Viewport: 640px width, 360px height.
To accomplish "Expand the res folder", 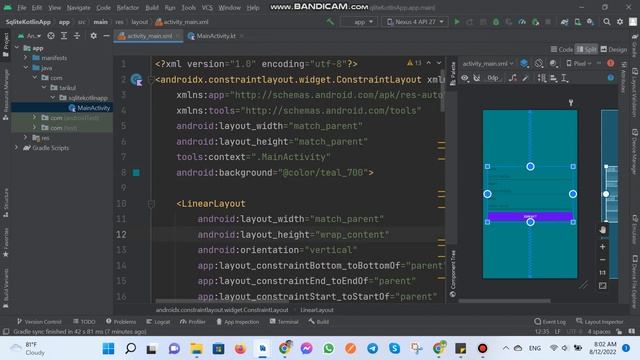I will pyautogui.click(x=26, y=138).
